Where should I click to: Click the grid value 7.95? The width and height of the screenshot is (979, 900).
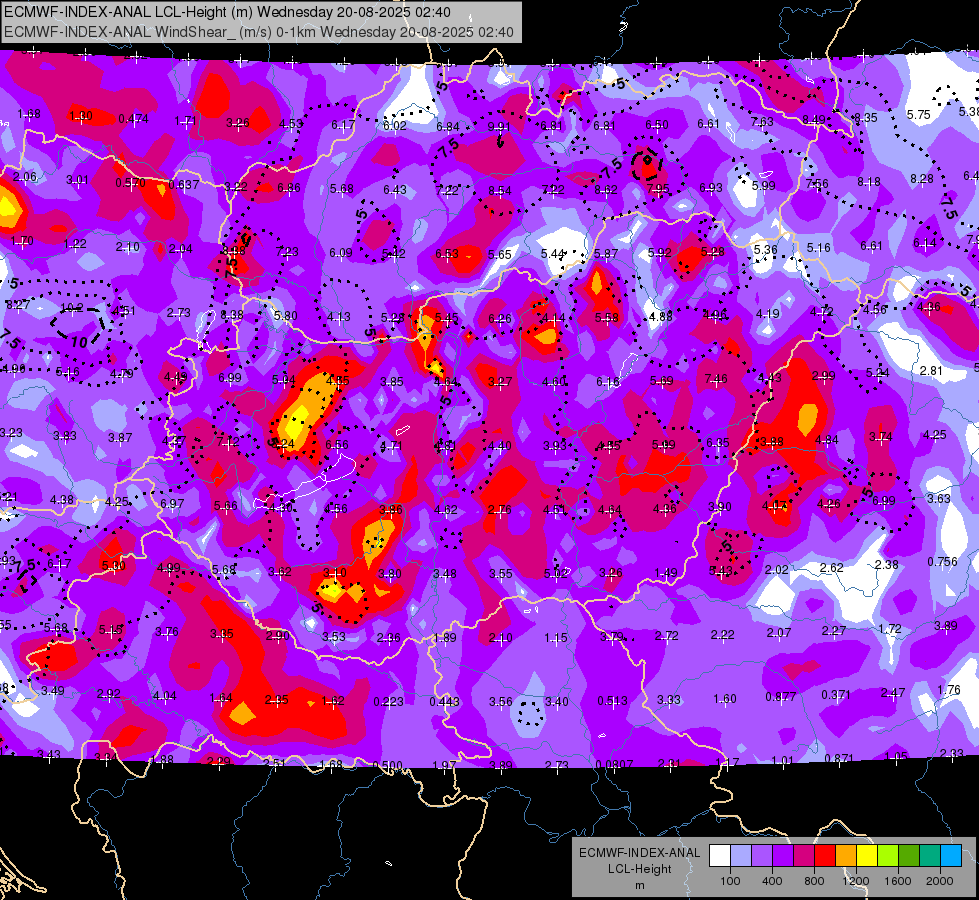pyautogui.click(x=658, y=189)
